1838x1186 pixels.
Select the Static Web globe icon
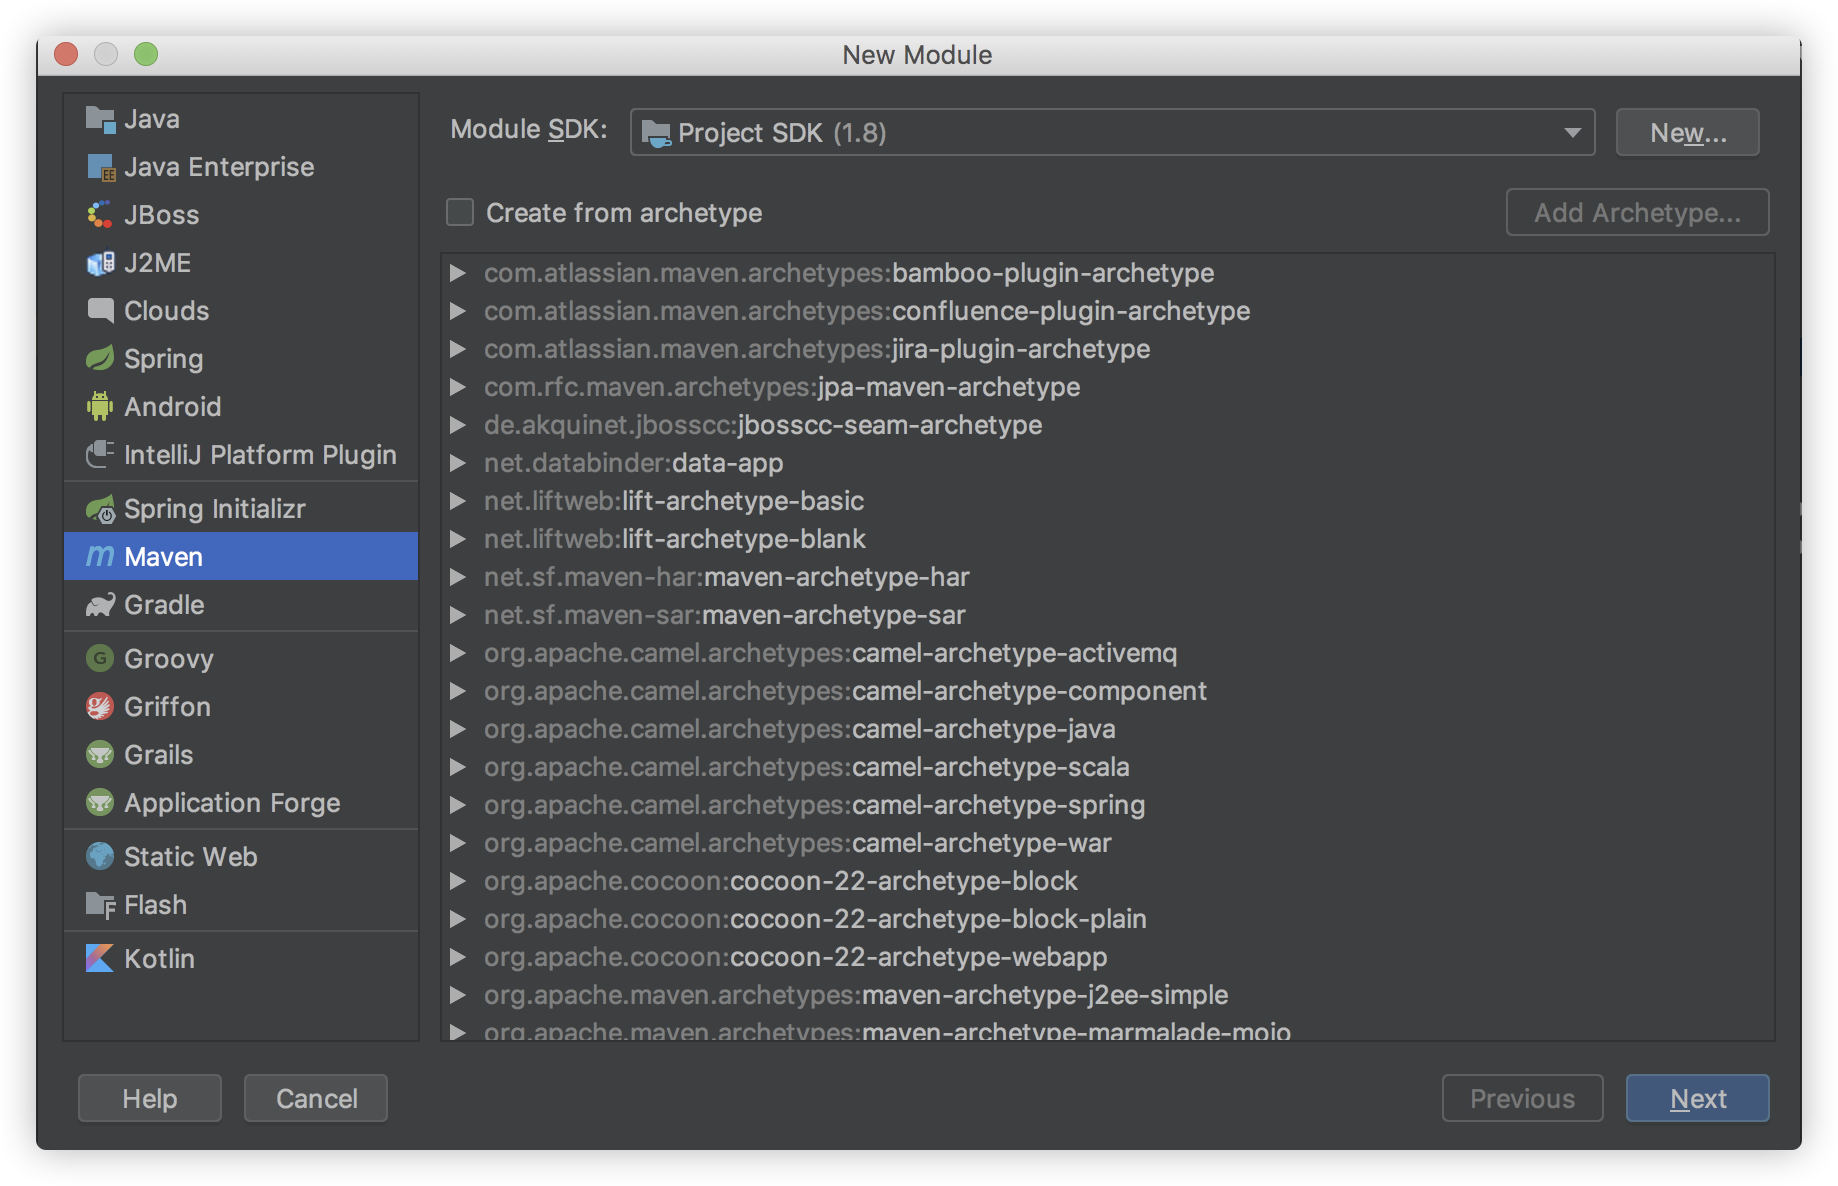point(100,857)
